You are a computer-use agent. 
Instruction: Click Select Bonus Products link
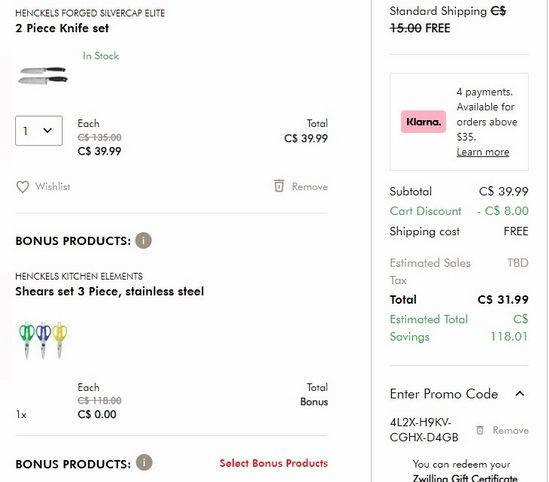(273, 463)
